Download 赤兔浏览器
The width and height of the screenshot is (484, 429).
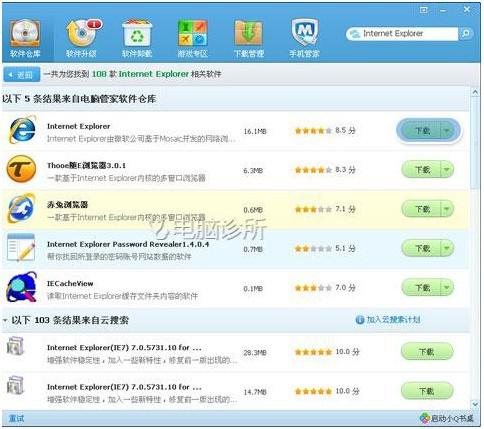click(x=421, y=209)
